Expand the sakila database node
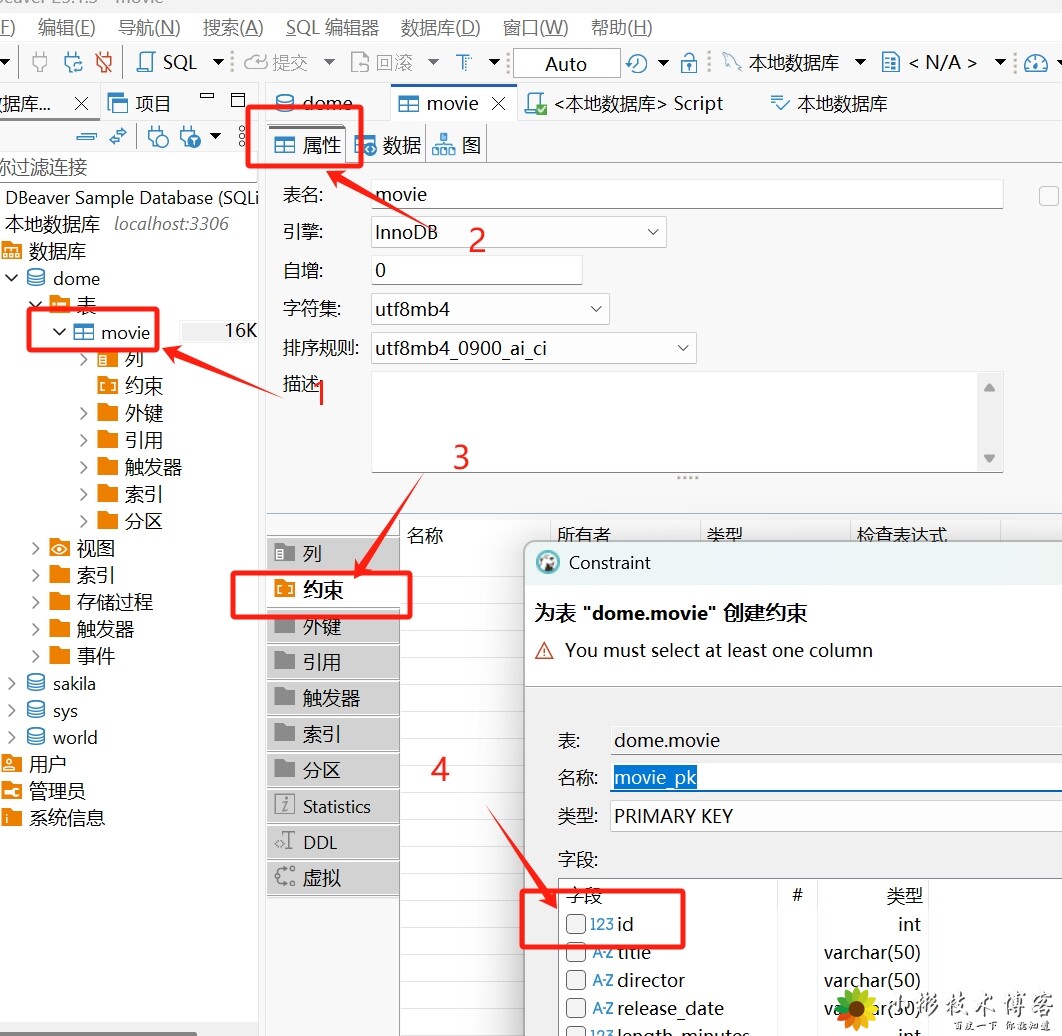 (x=12, y=684)
